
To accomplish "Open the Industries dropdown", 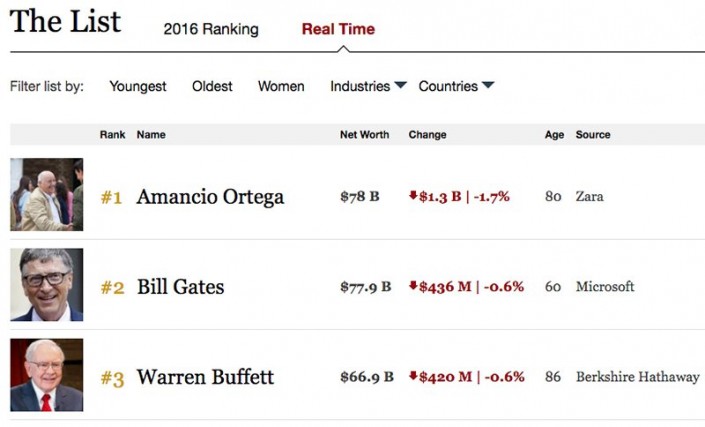I will [368, 86].
